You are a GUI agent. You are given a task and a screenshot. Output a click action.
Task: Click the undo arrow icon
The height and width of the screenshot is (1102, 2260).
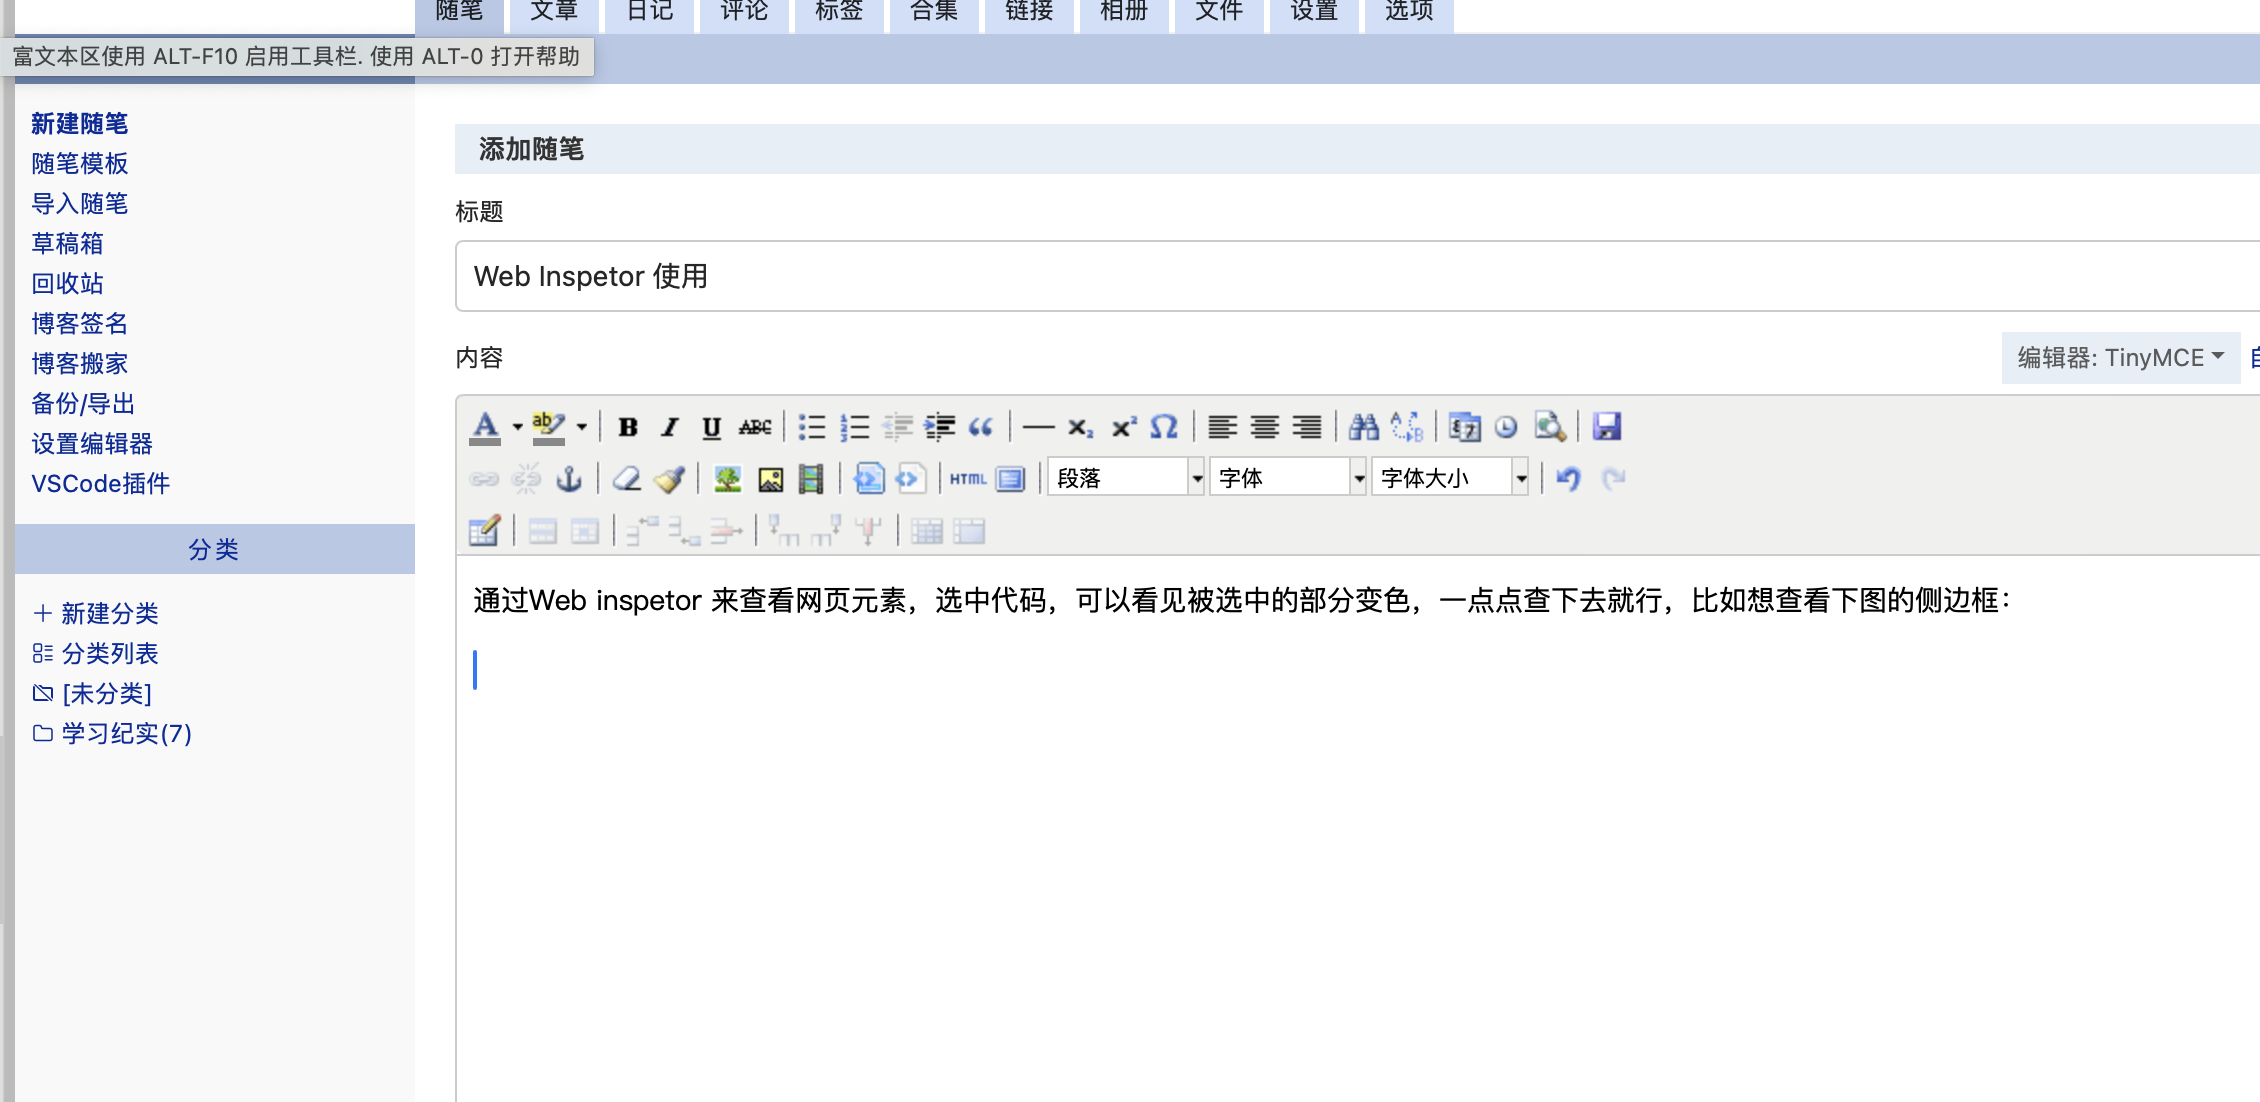pyautogui.click(x=1568, y=479)
